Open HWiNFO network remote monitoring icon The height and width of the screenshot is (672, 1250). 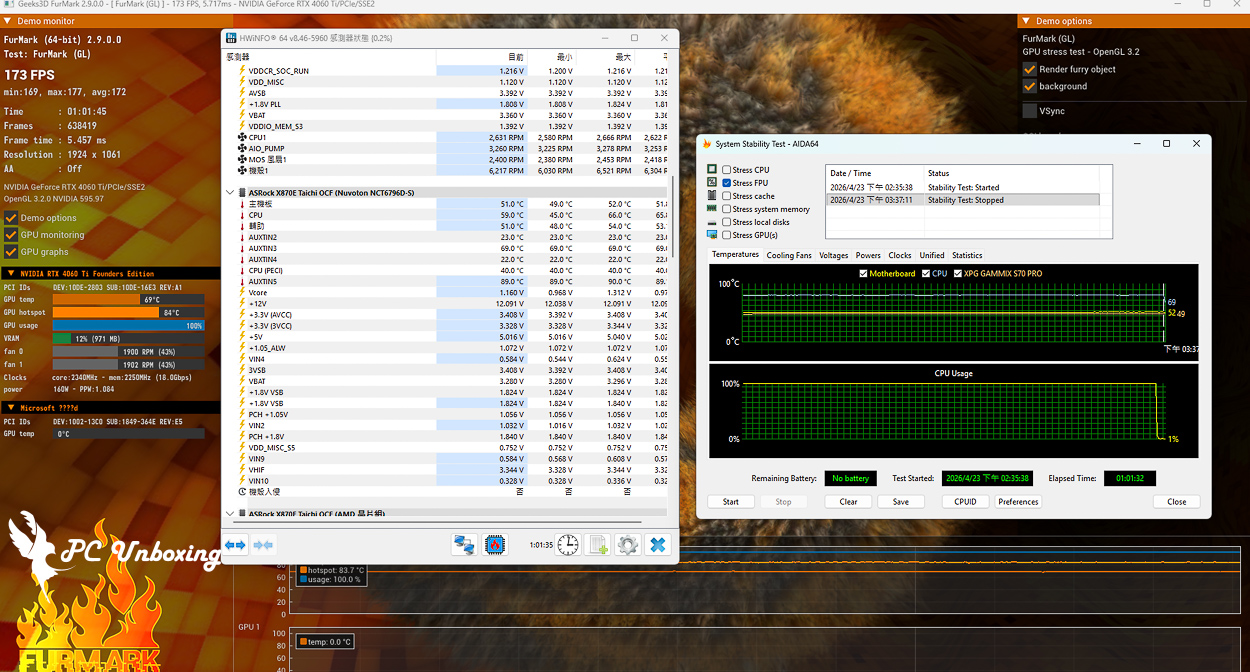pyautogui.click(x=464, y=545)
